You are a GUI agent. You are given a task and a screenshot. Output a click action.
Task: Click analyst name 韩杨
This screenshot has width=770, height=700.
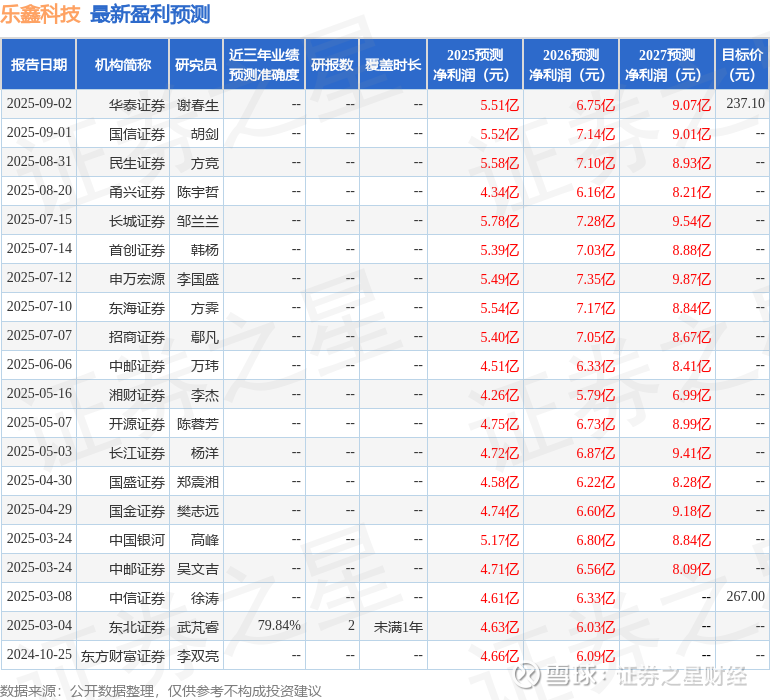coord(205,250)
